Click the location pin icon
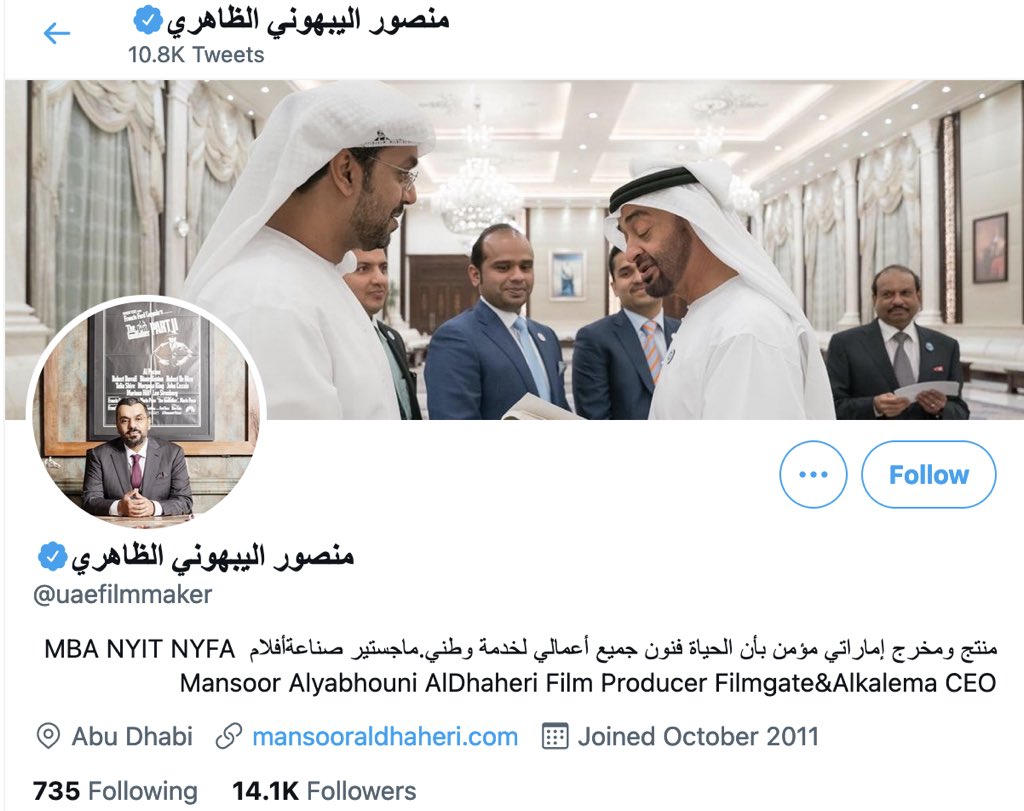The height and width of the screenshot is (811, 1024). coord(48,737)
